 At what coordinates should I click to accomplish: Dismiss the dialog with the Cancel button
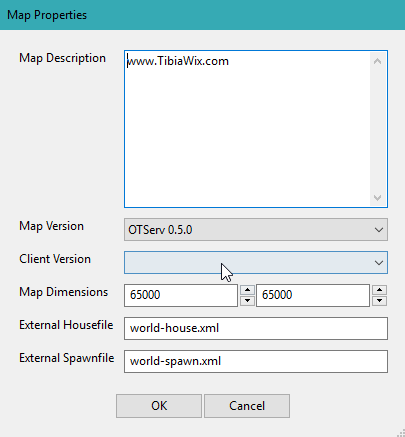tap(247, 406)
